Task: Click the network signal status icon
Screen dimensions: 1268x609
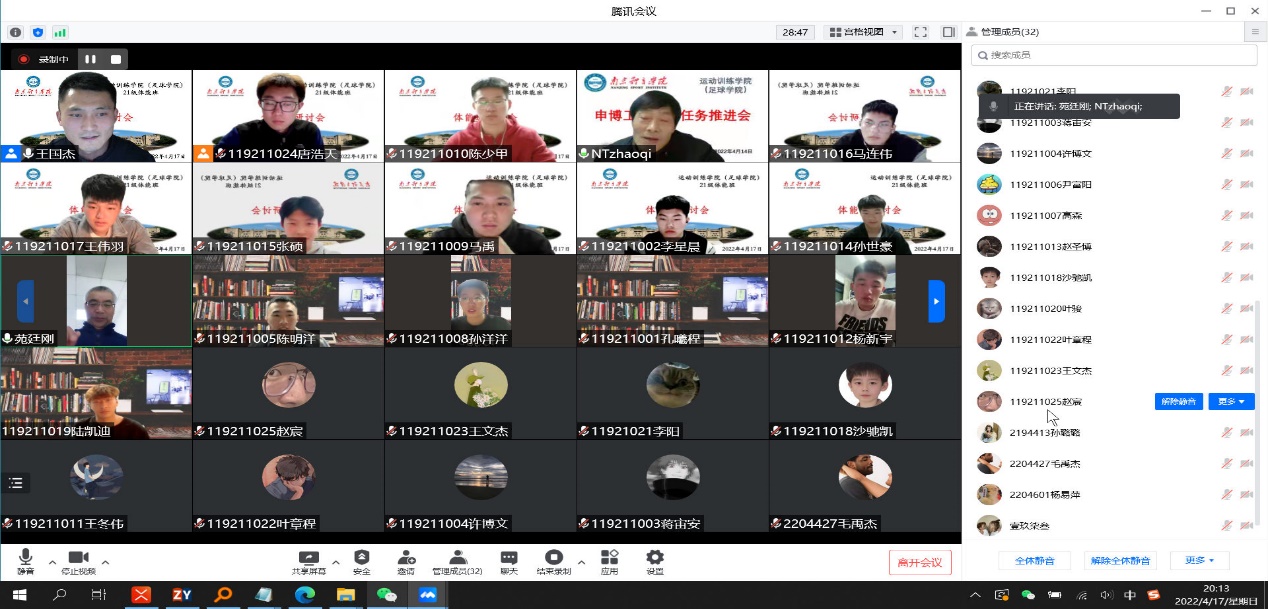Action: (60, 32)
